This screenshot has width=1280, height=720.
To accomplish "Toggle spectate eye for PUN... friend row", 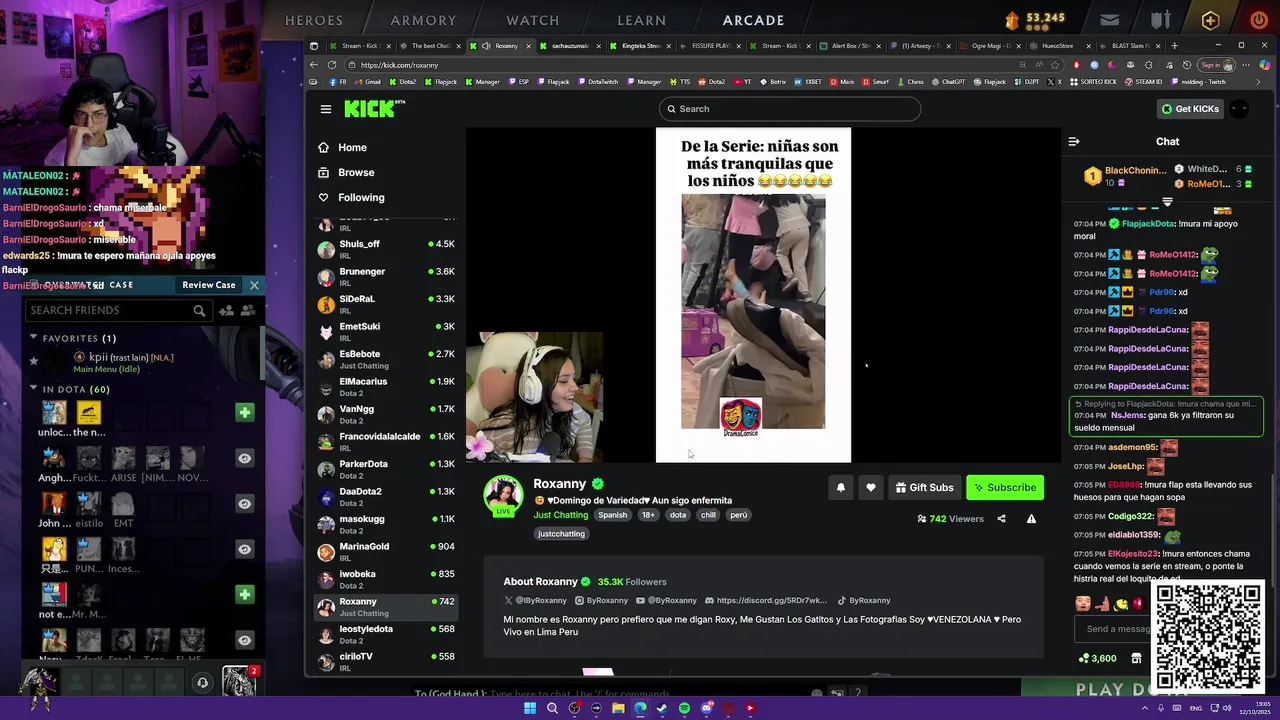I will (x=245, y=549).
